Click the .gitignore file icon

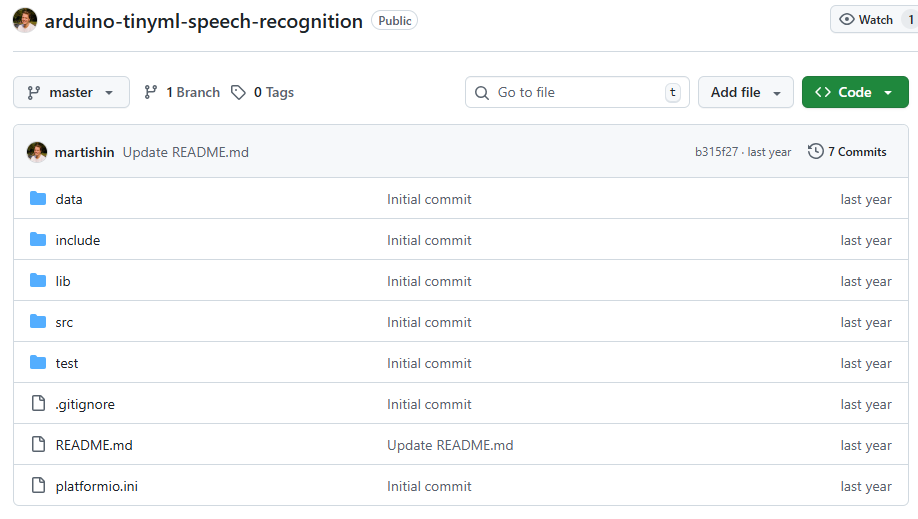[x=38, y=404]
